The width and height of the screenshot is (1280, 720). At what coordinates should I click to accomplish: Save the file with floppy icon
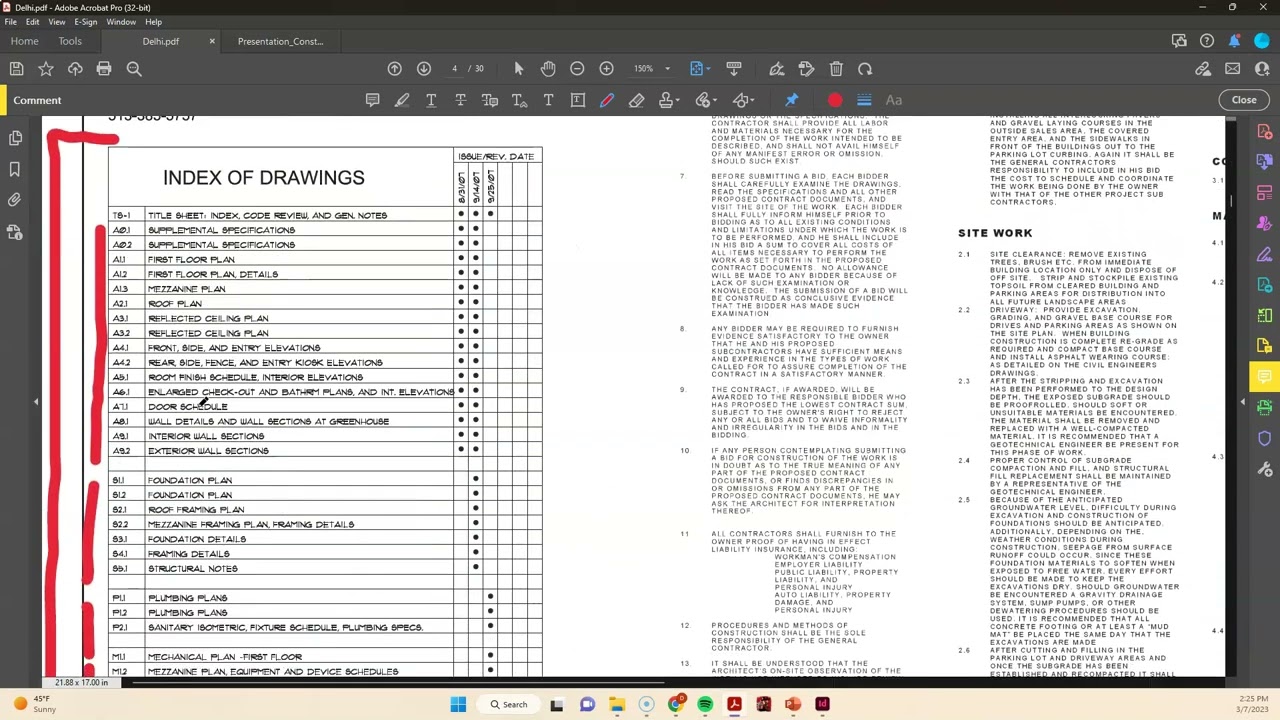point(17,69)
